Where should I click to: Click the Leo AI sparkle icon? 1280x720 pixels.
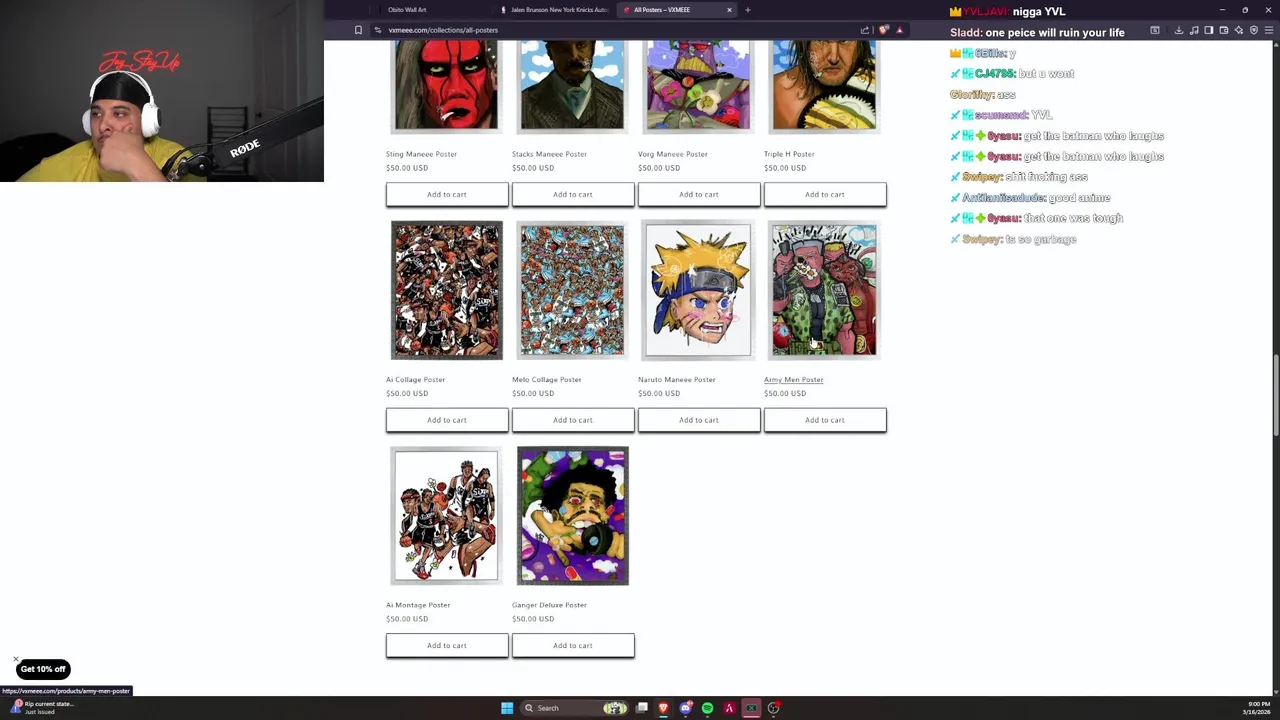coord(1239,30)
